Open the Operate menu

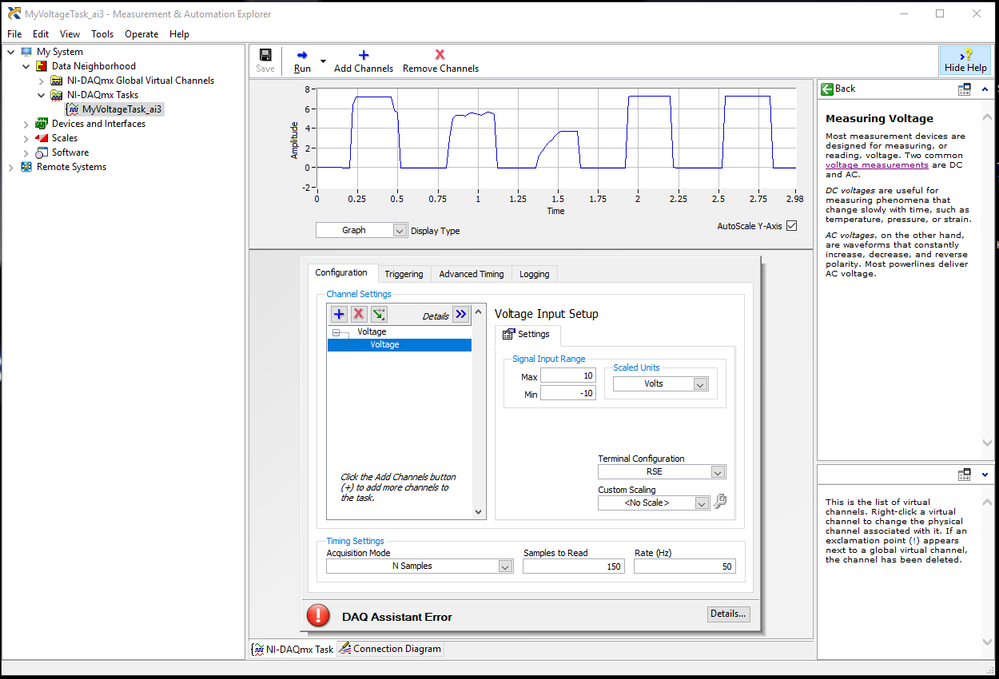pos(141,34)
